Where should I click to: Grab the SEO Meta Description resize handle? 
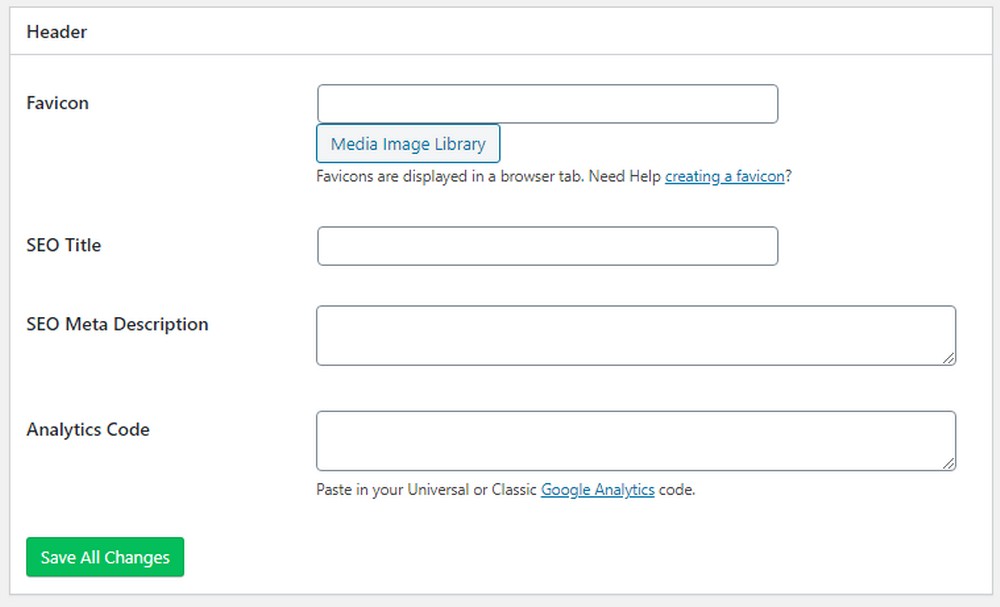pyautogui.click(x=948, y=358)
